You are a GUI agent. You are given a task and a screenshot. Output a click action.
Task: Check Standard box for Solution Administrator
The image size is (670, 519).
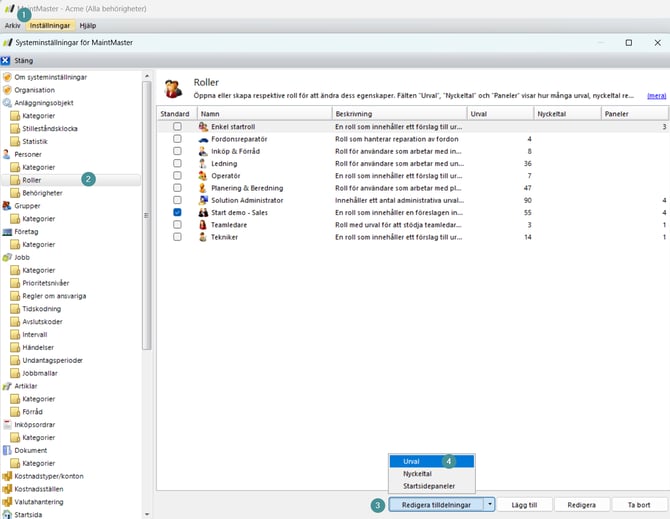point(177,200)
